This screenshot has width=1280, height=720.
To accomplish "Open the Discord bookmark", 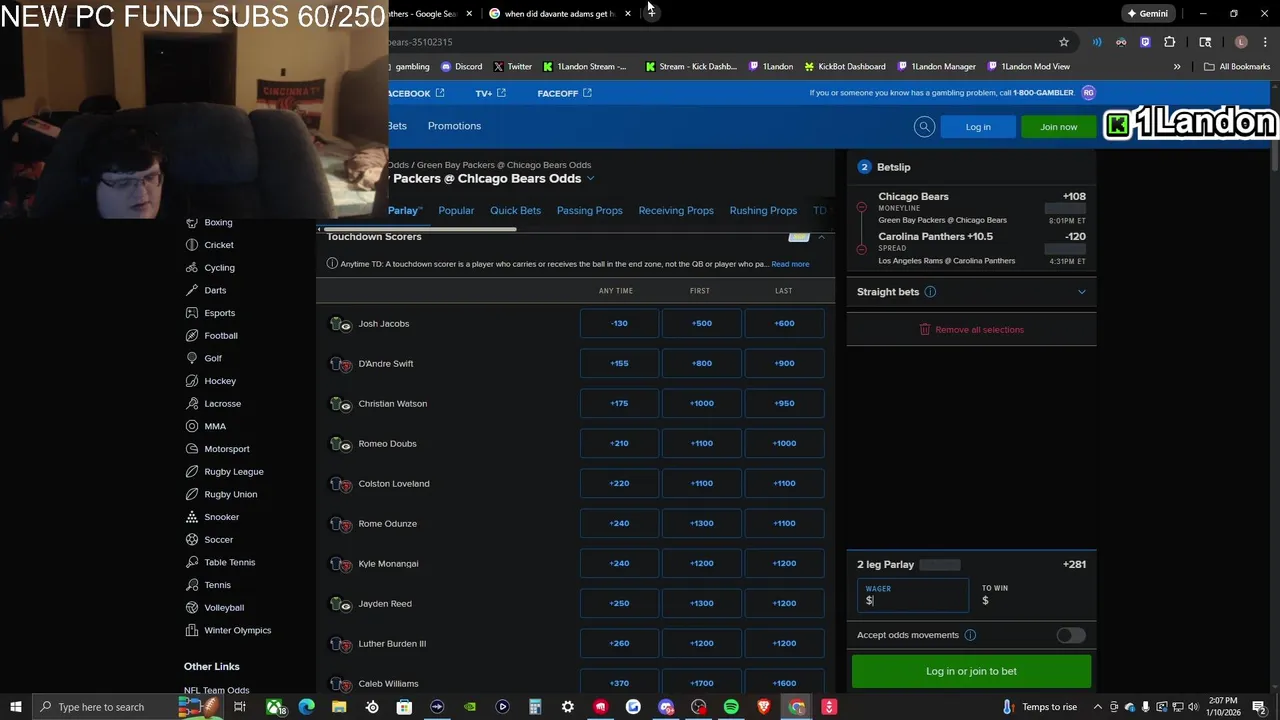I will pos(460,67).
